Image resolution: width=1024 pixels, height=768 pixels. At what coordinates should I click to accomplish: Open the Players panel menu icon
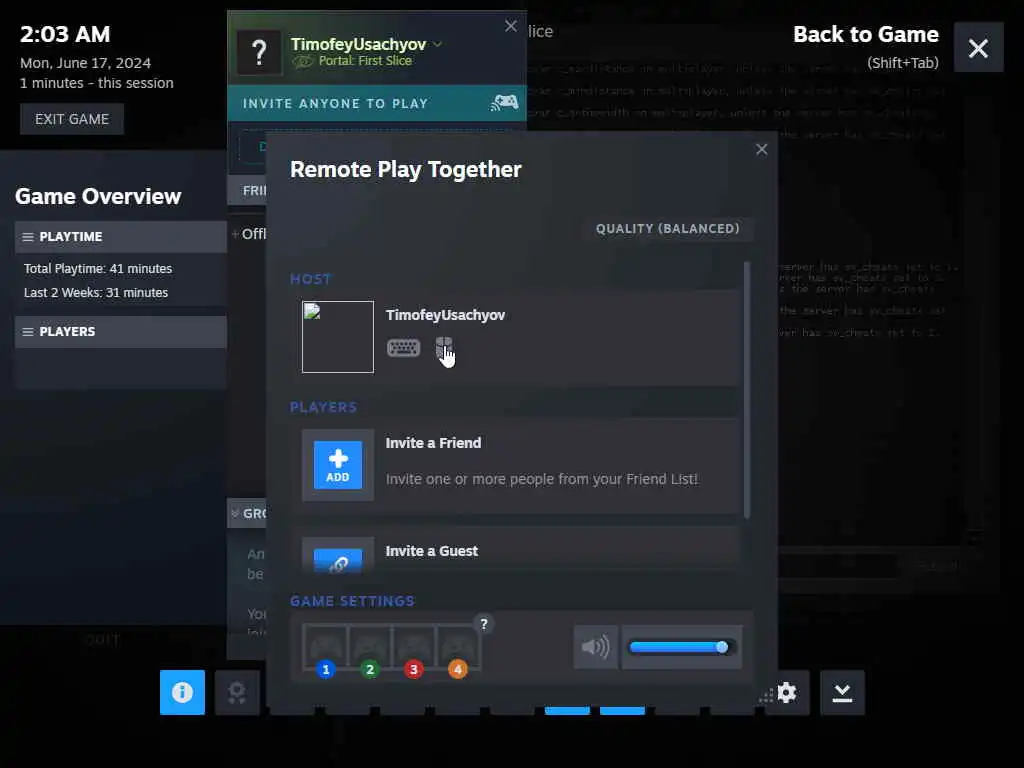click(28, 332)
